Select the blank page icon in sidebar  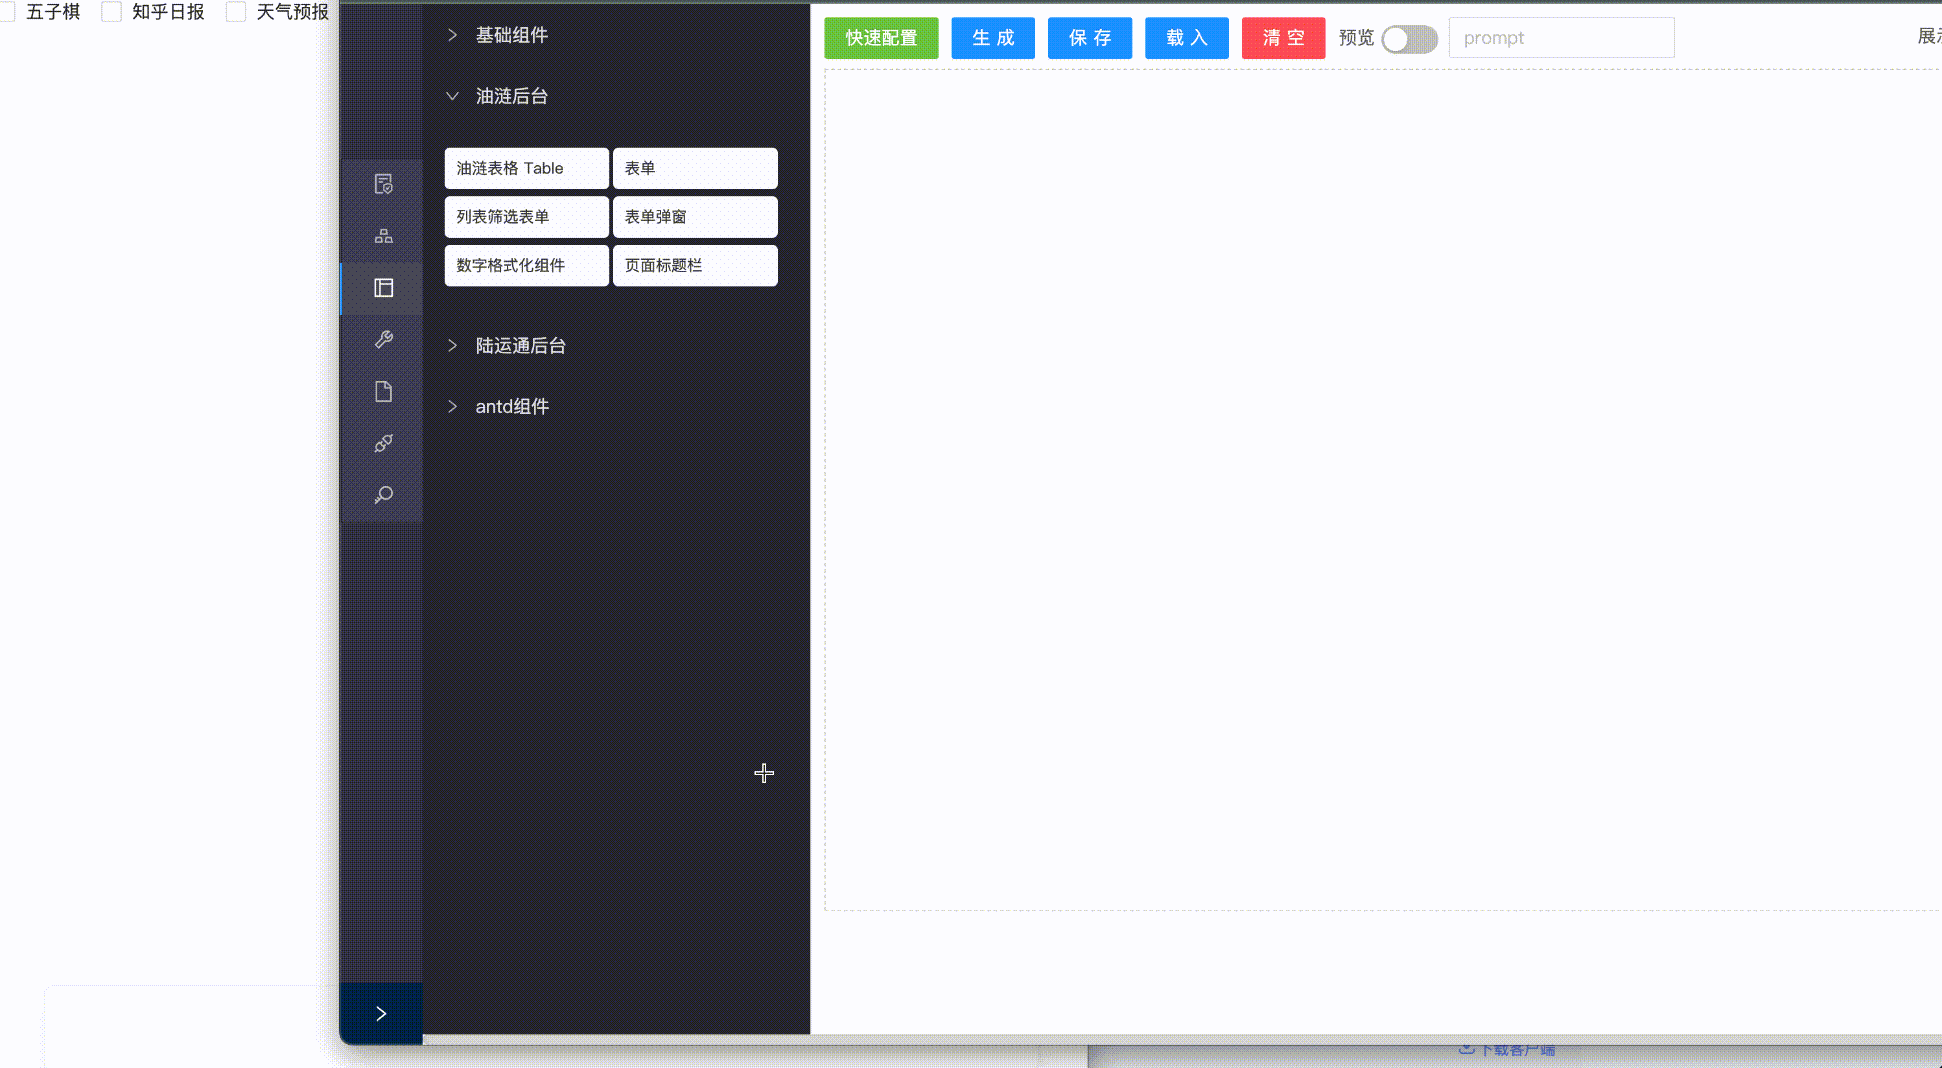(x=383, y=391)
